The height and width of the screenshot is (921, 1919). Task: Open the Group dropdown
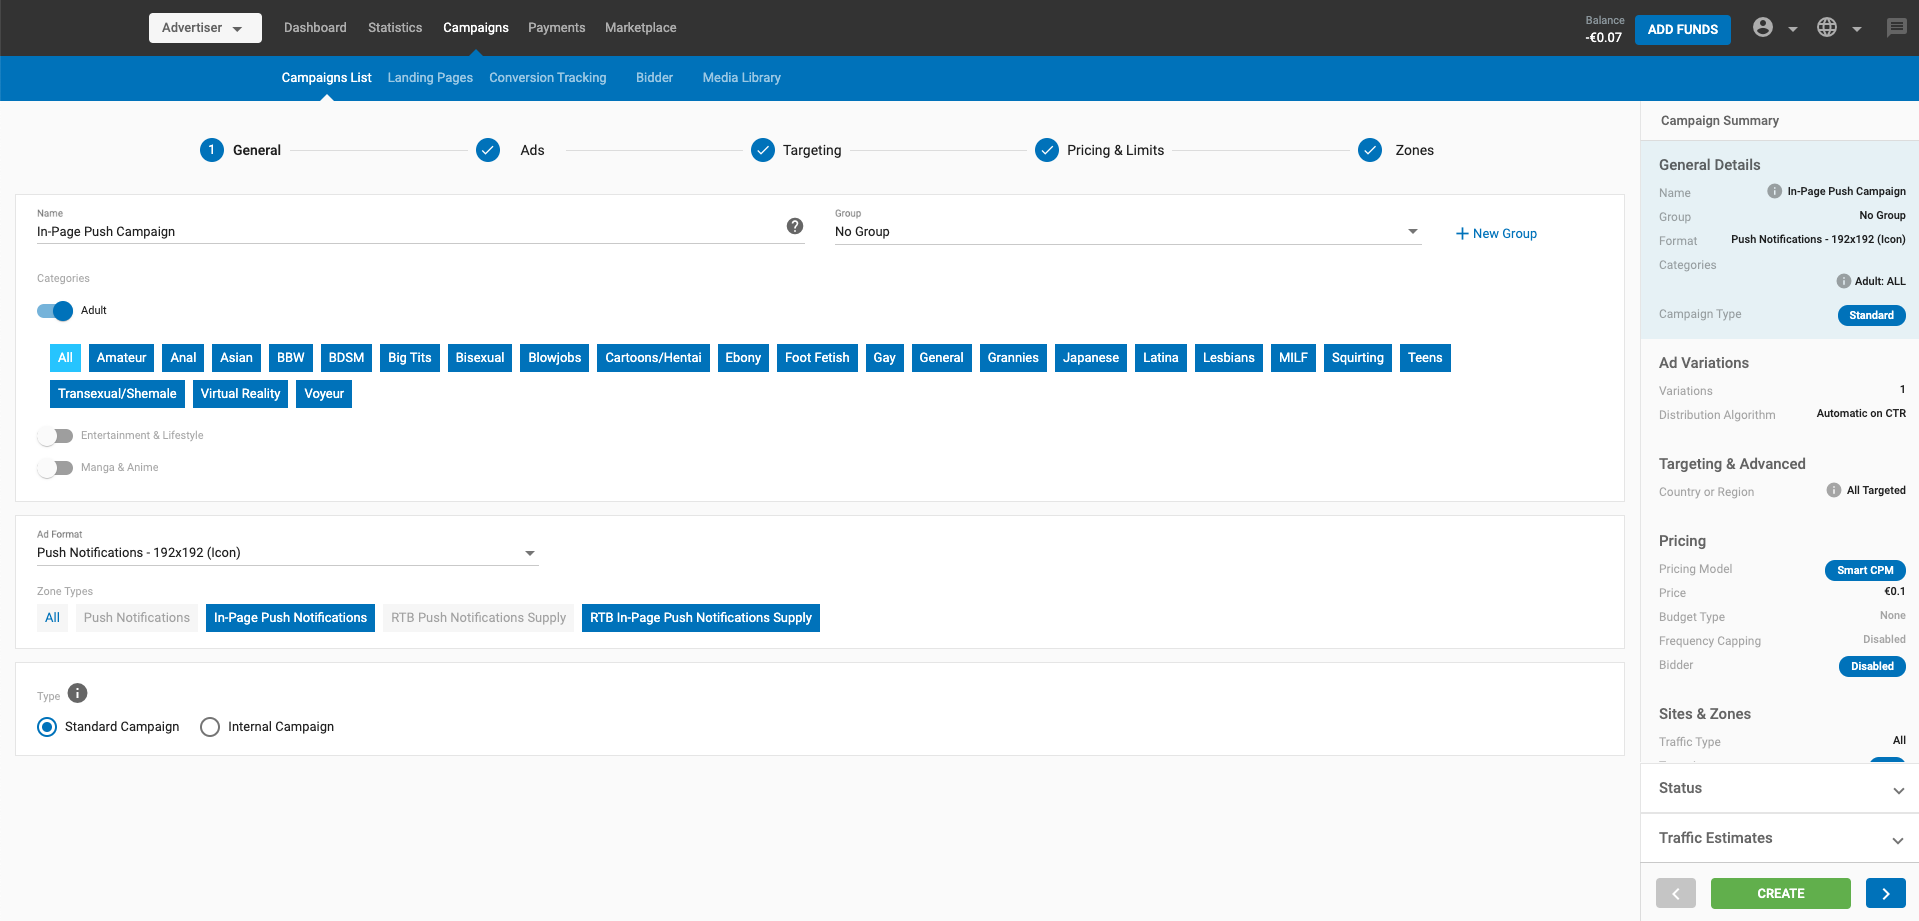click(x=1126, y=232)
